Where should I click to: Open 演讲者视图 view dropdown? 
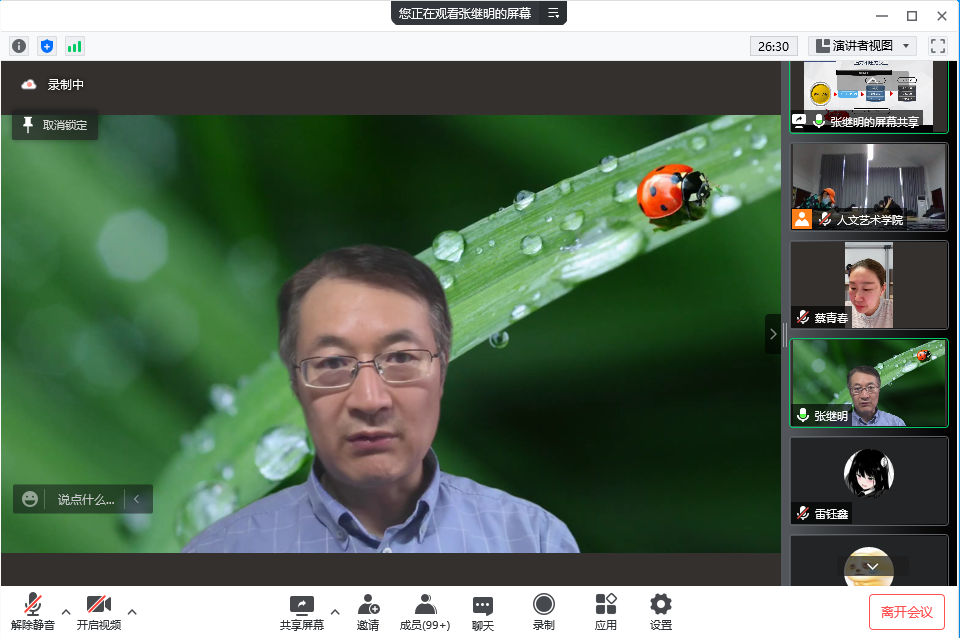click(x=862, y=46)
